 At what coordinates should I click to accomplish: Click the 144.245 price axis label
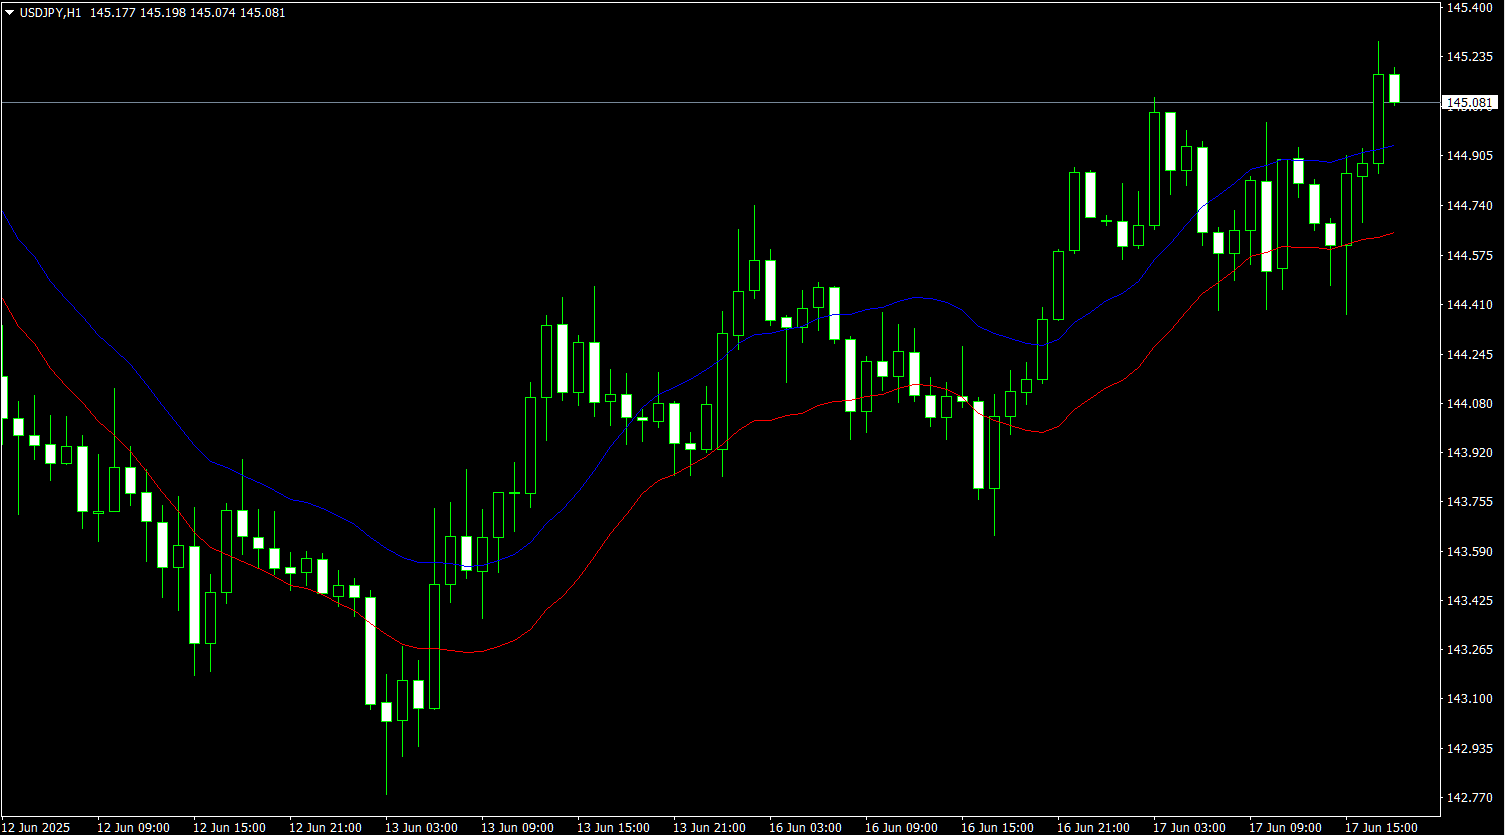pos(1470,354)
